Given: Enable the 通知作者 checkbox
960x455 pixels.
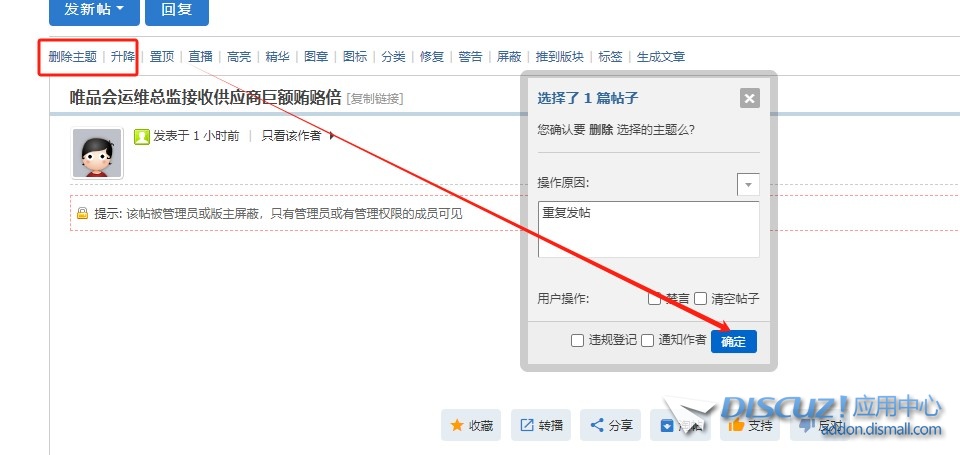Looking at the screenshot, I should pyautogui.click(x=647, y=340).
